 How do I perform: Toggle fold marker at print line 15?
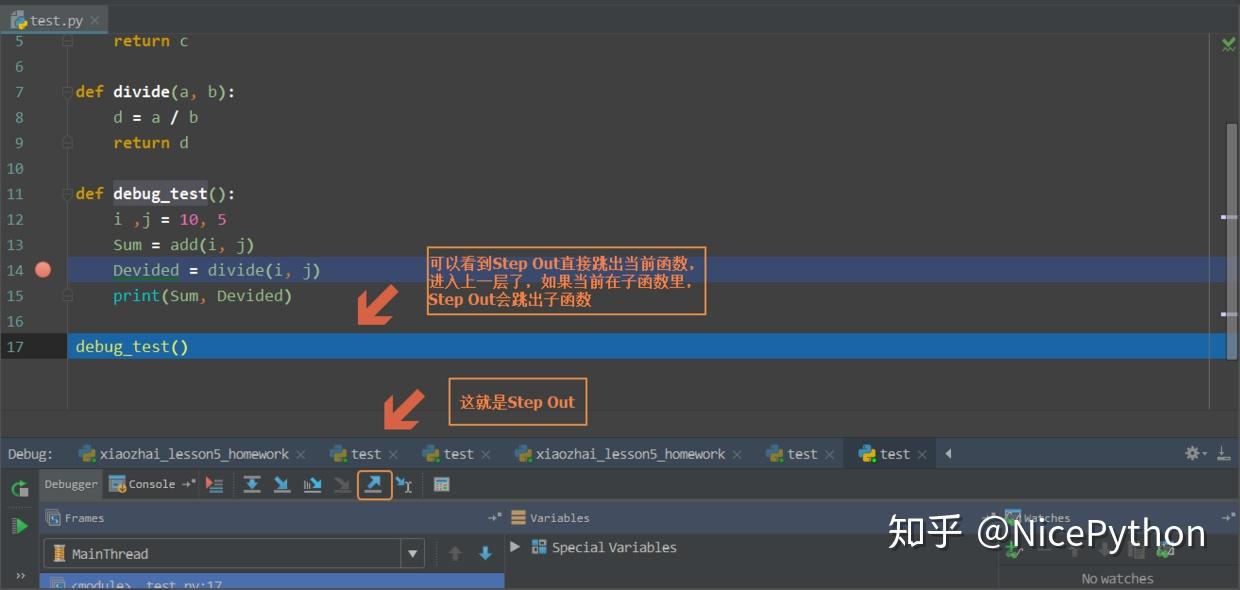point(67,296)
